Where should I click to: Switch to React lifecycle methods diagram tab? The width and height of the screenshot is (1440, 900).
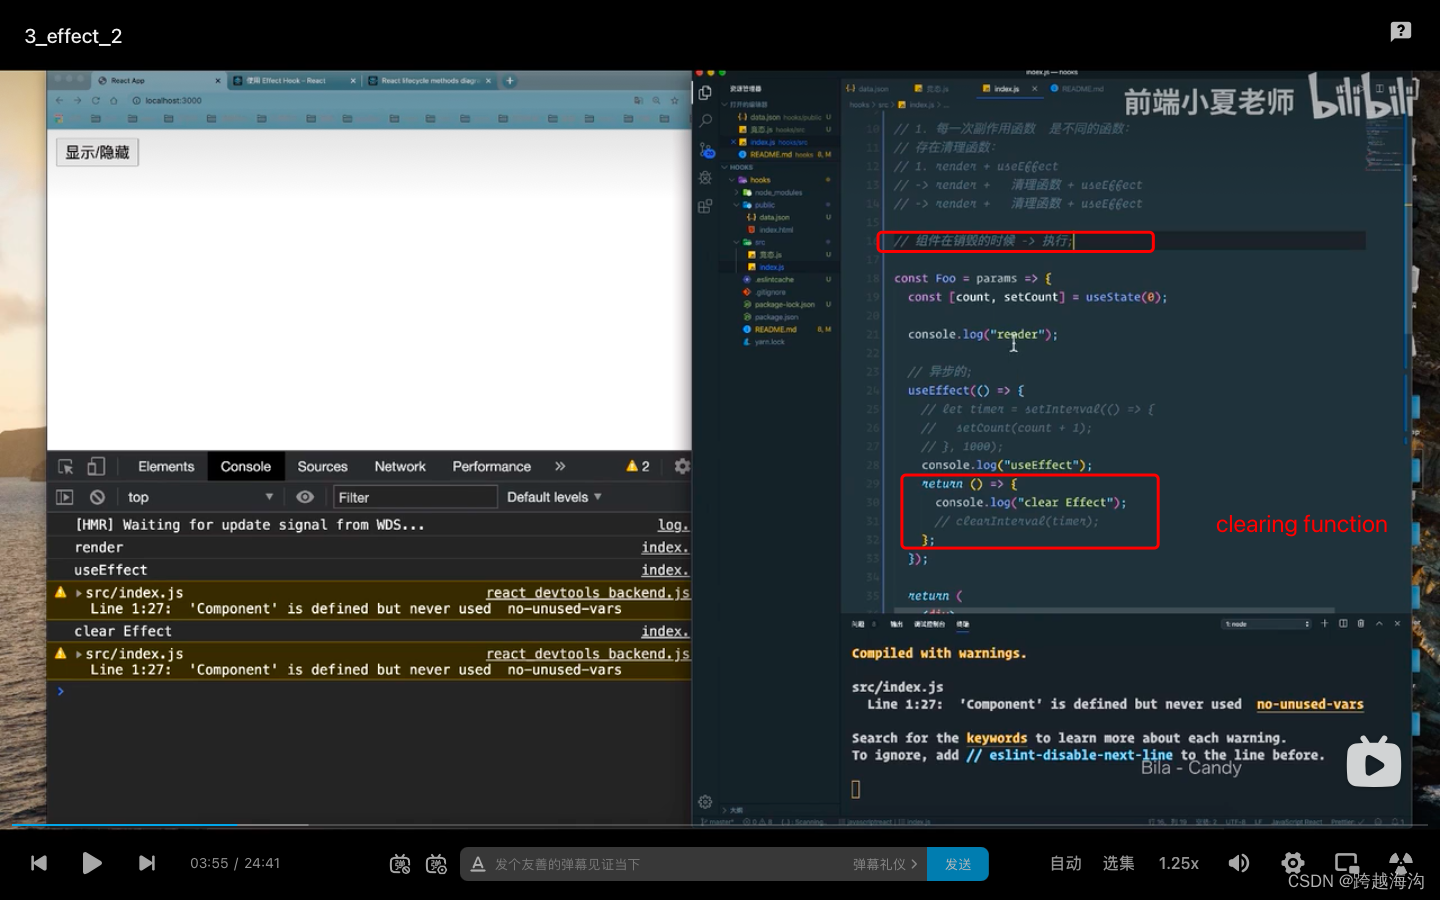(430, 80)
